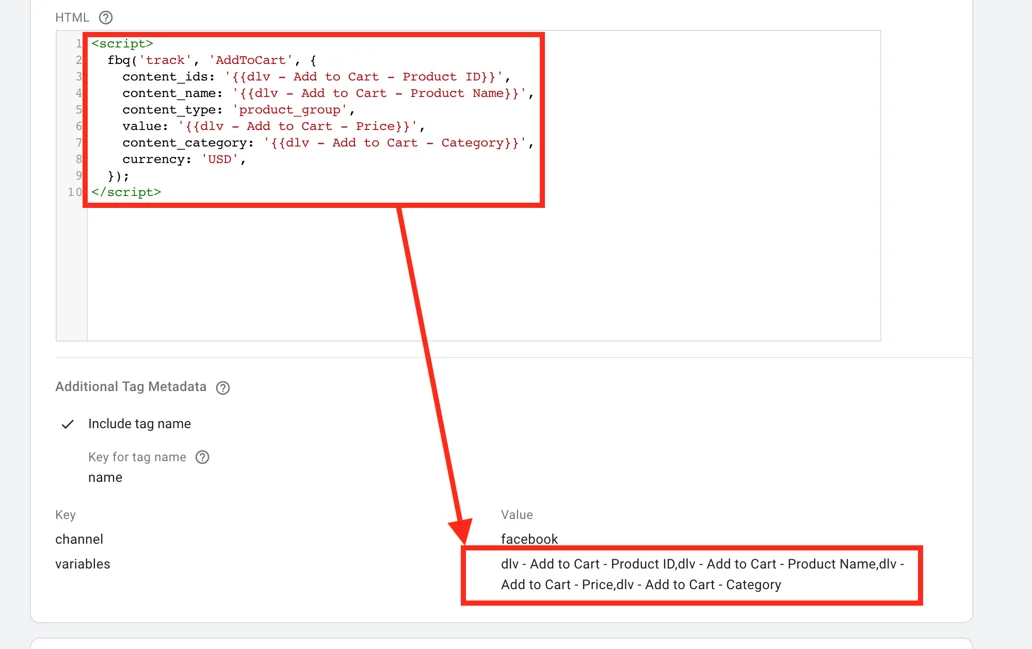Open the Additional Tag Metadata help icon
The image size is (1032, 649).
[x=223, y=388]
